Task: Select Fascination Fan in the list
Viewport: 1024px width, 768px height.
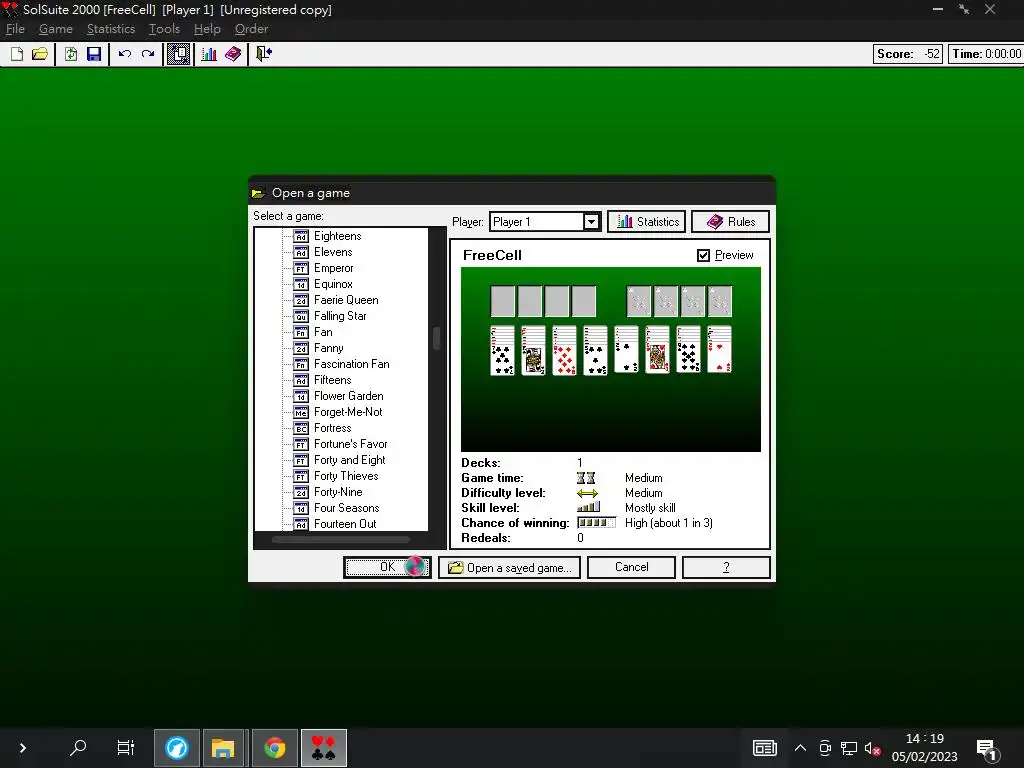Action: coord(351,364)
